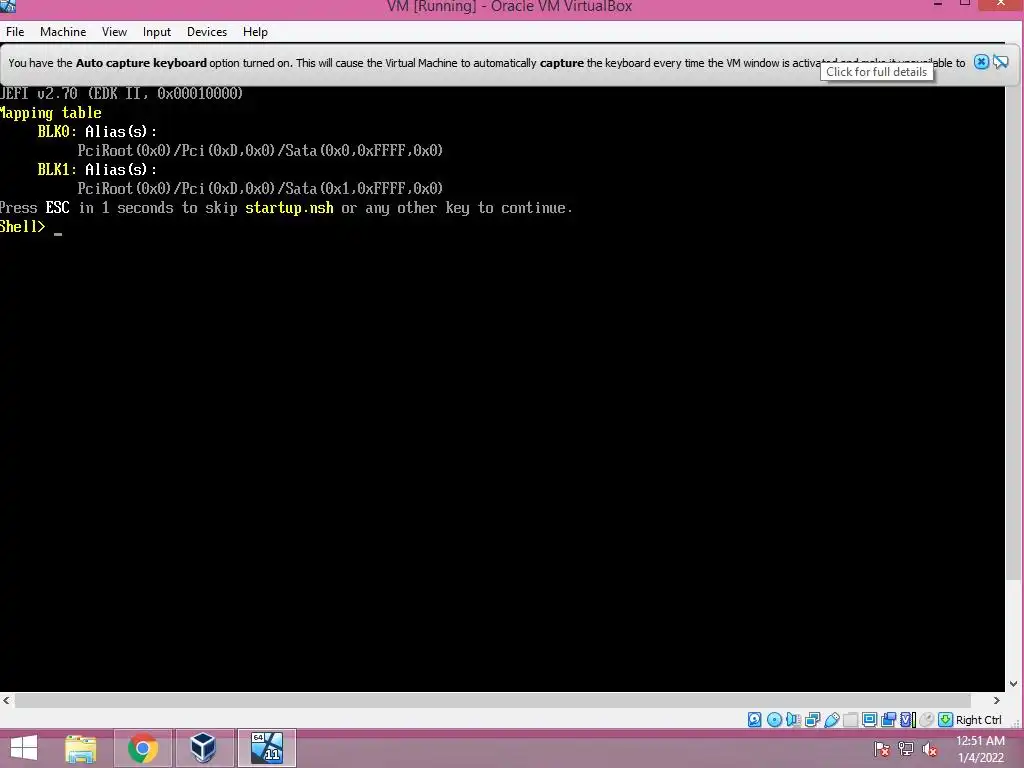
Task: Open Google Chrome from the taskbar
Action: tap(142, 748)
